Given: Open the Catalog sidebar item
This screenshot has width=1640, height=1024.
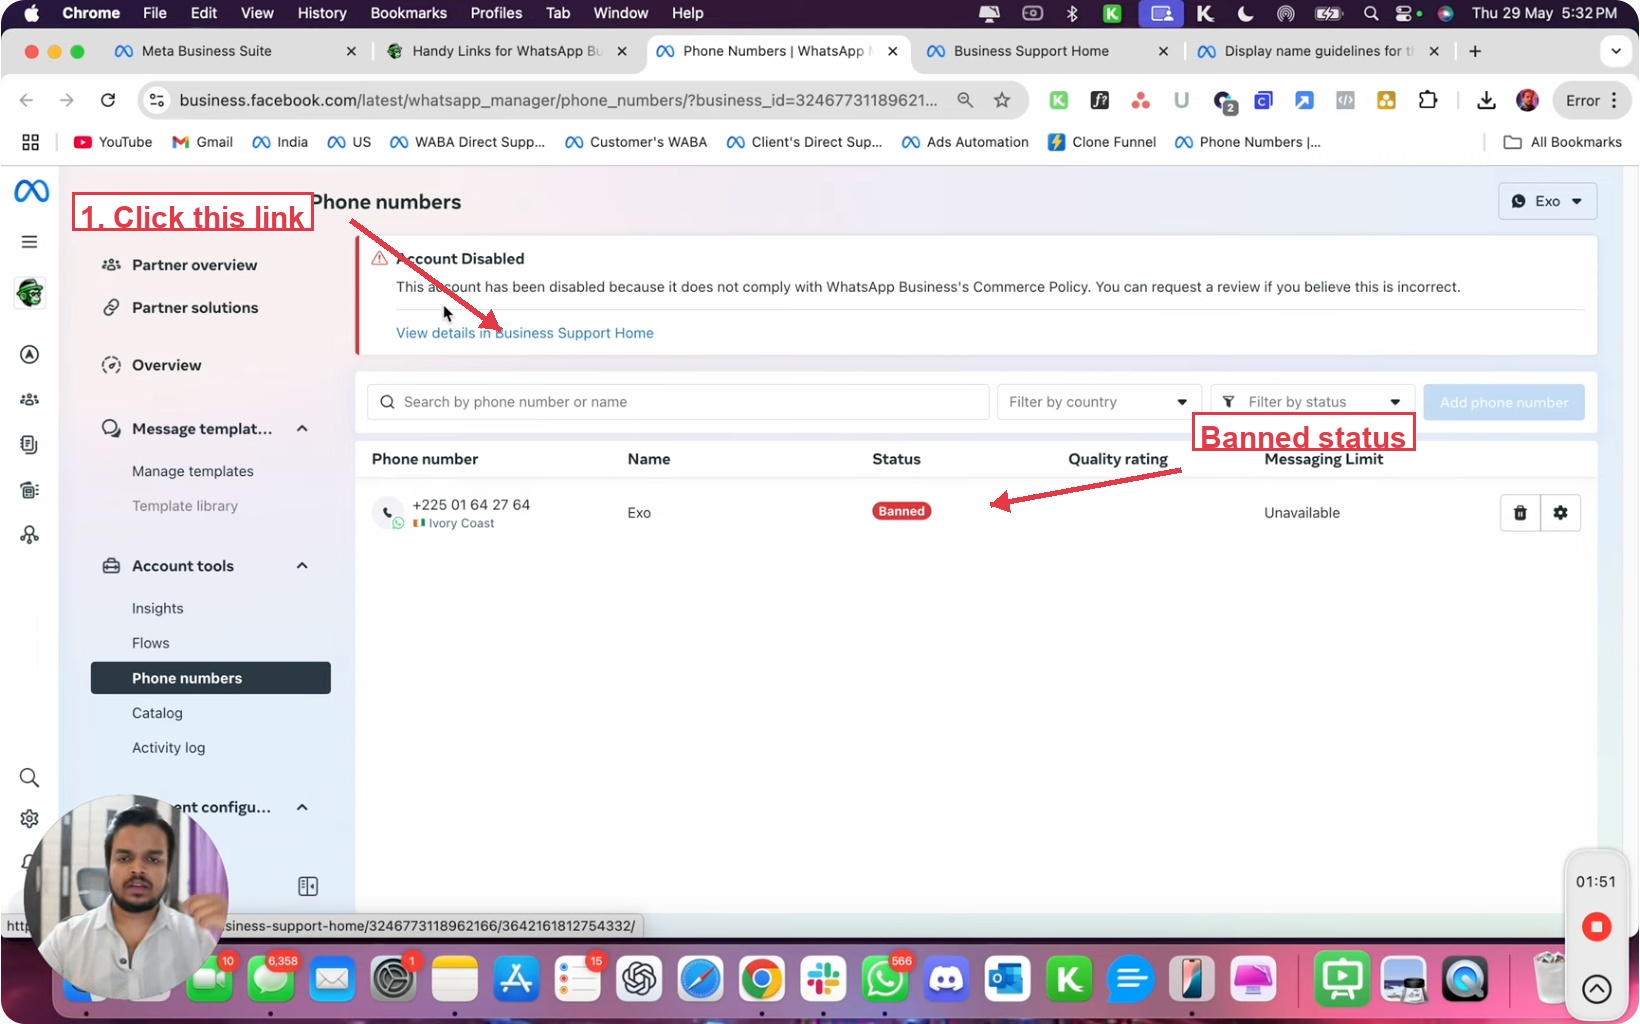Looking at the screenshot, I should coord(157,713).
